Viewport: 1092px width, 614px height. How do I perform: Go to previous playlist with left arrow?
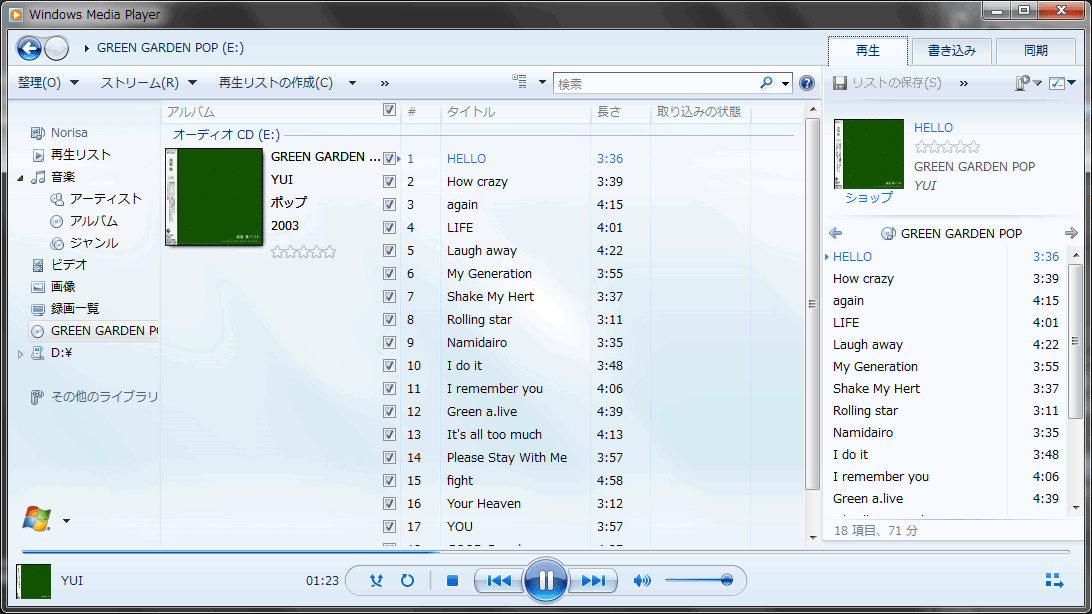836,233
